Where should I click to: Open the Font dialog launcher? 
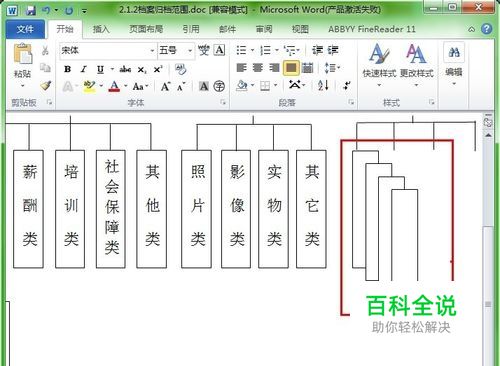(x=223, y=103)
